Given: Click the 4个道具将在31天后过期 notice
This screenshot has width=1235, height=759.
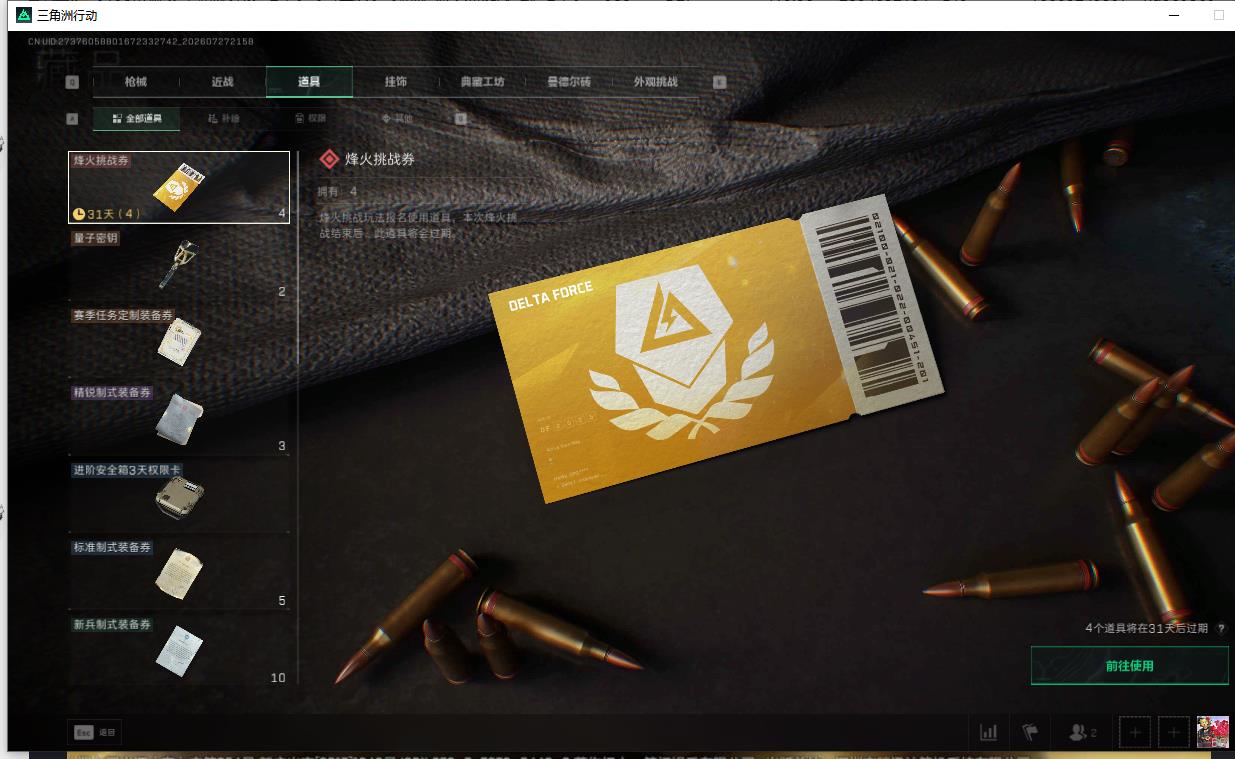Looking at the screenshot, I should (x=1146, y=628).
